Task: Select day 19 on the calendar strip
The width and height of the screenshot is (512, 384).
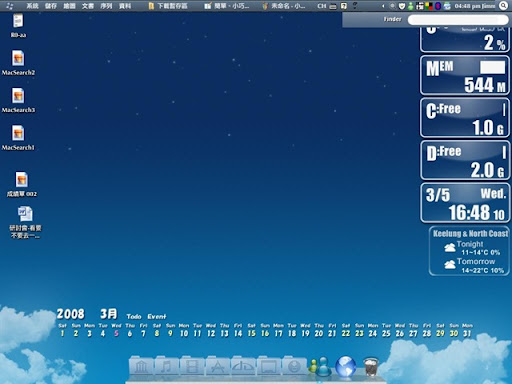Action: coord(305,333)
